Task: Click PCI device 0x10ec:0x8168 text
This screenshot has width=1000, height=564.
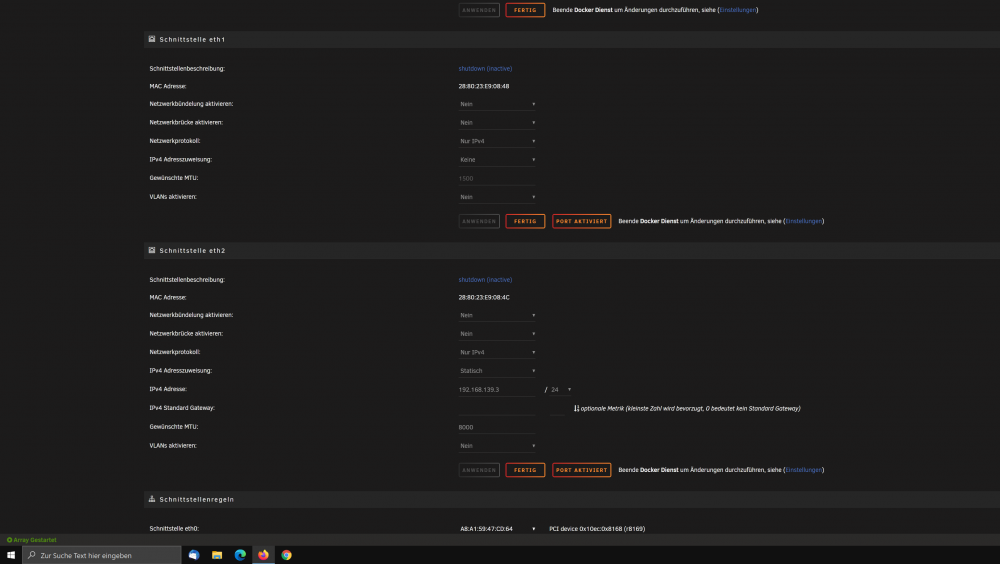Action: tap(597, 528)
